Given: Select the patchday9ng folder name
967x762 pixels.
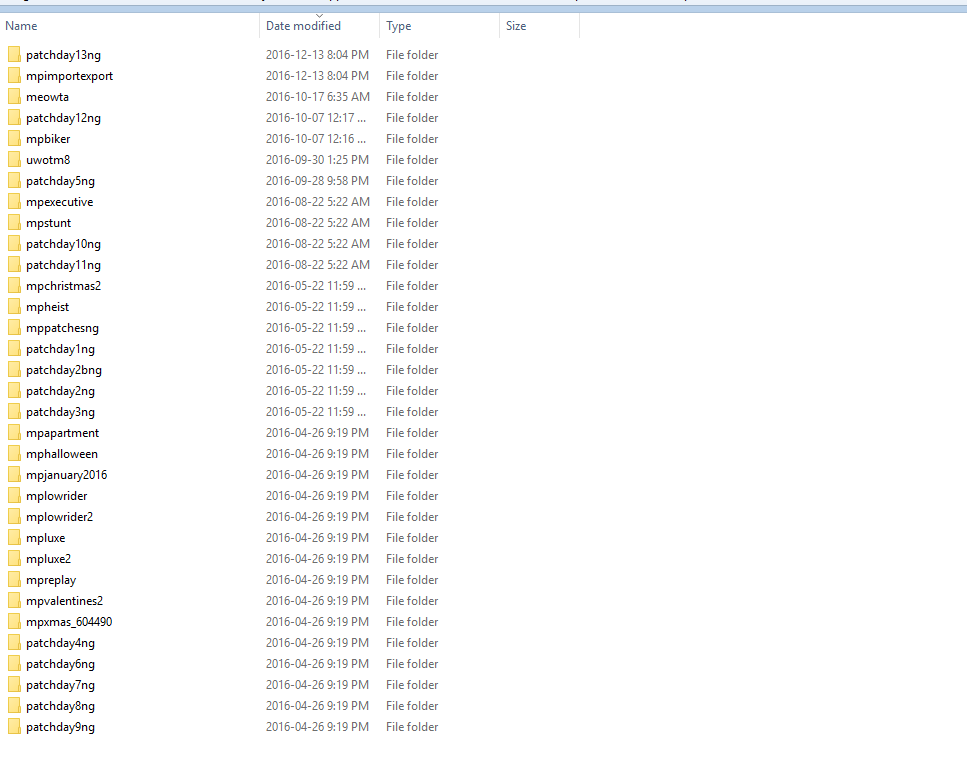Looking at the screenshot, I should click(x=60, y=727).
